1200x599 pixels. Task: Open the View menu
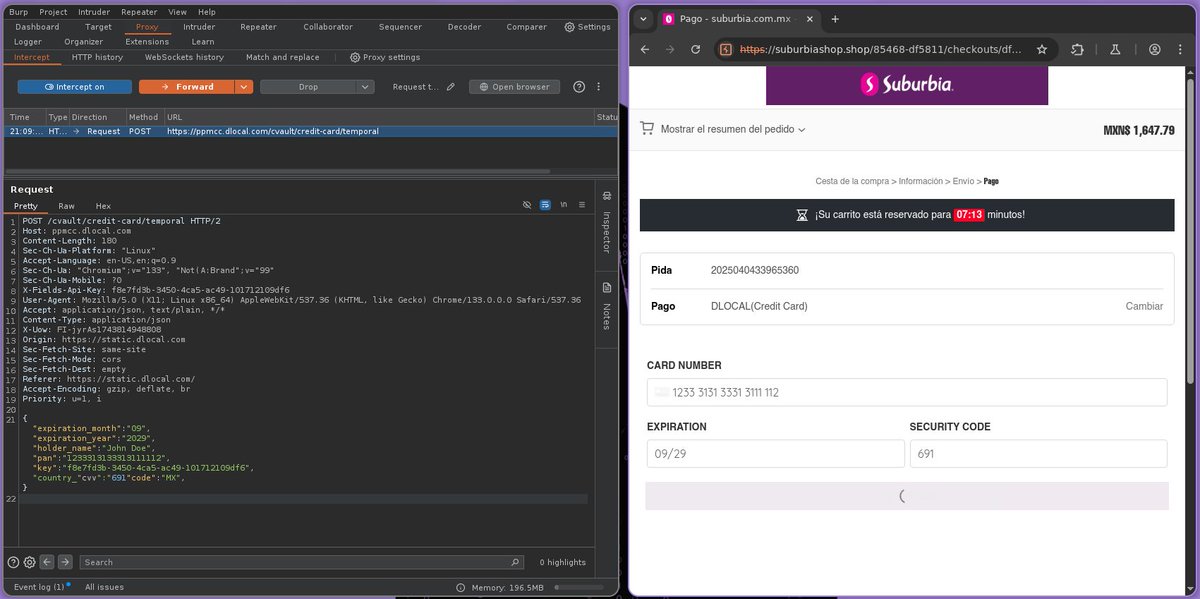click(177, 12)
